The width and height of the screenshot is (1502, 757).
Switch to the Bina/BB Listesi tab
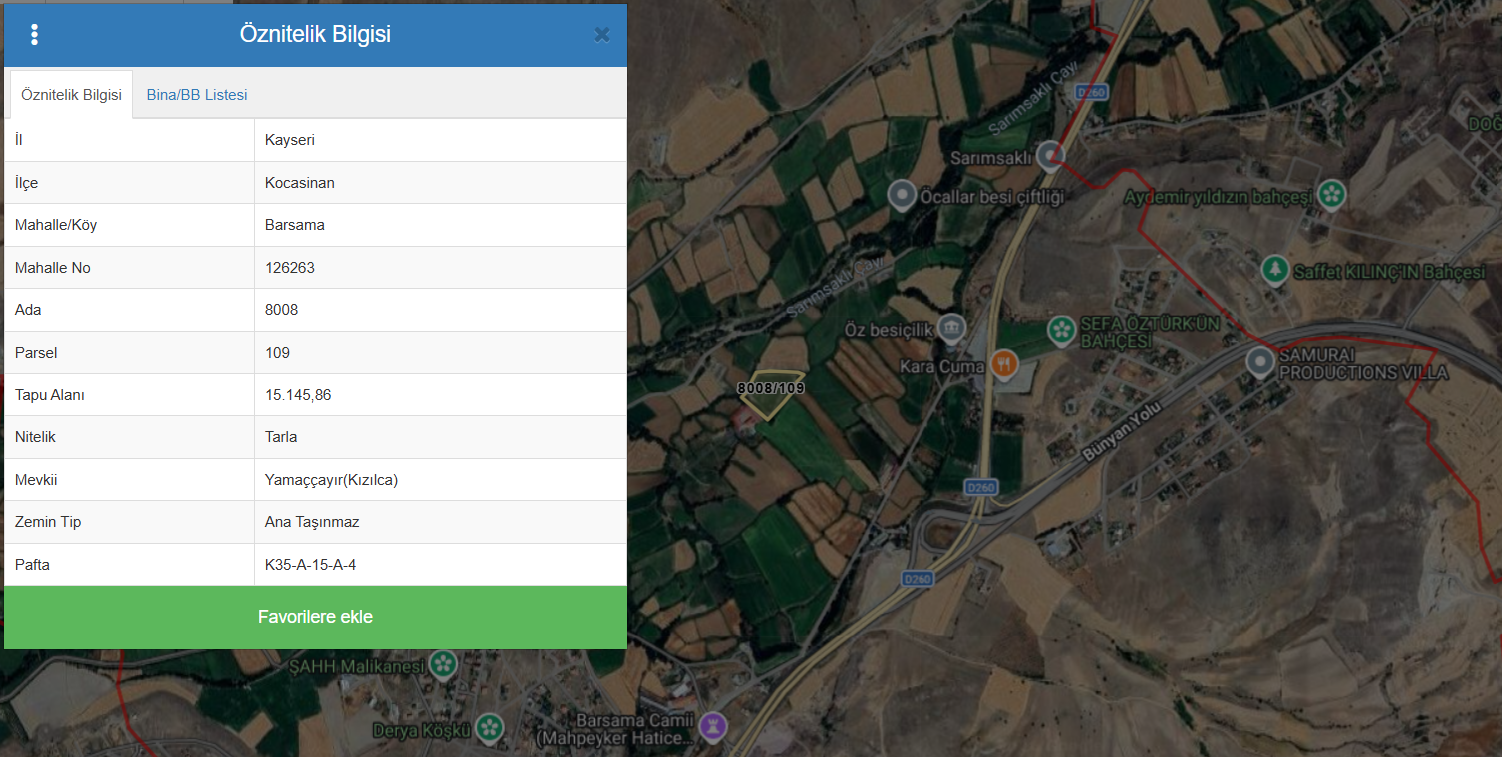(197, 95)
